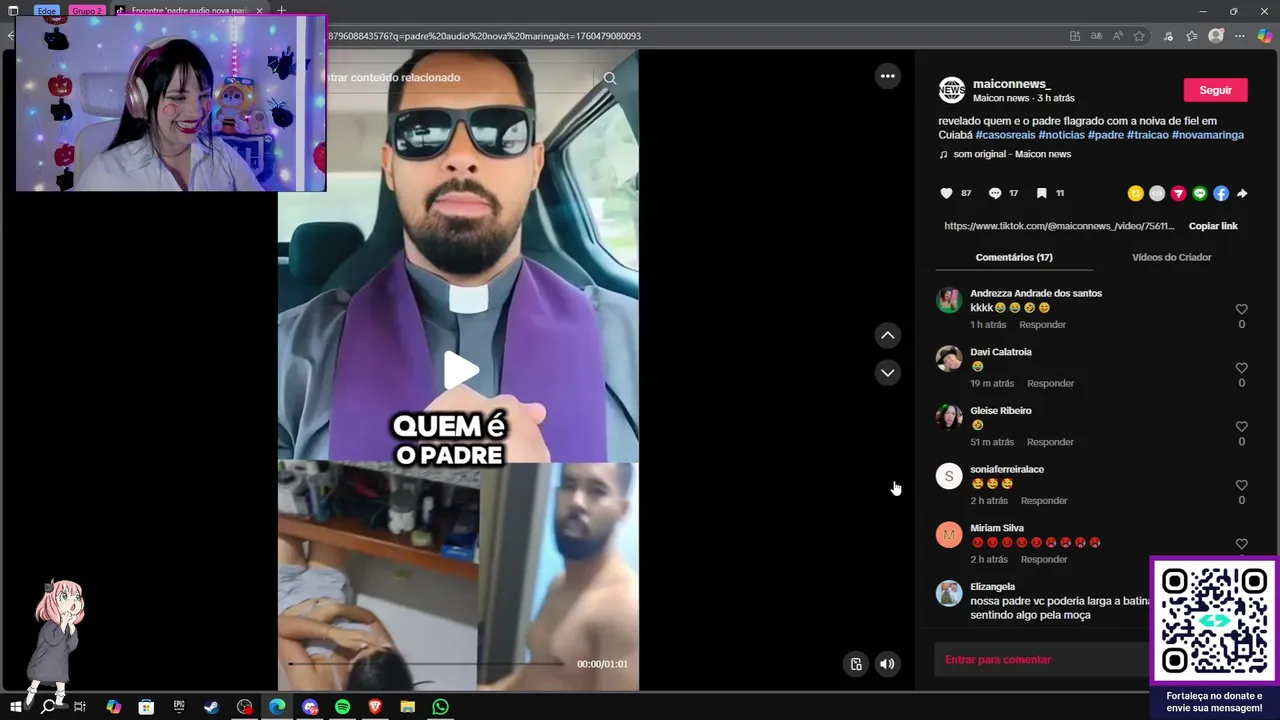This screenshot has height=720, width=1280.
Task: Open the #traicao hashtag
Action: coord(1147,135)
